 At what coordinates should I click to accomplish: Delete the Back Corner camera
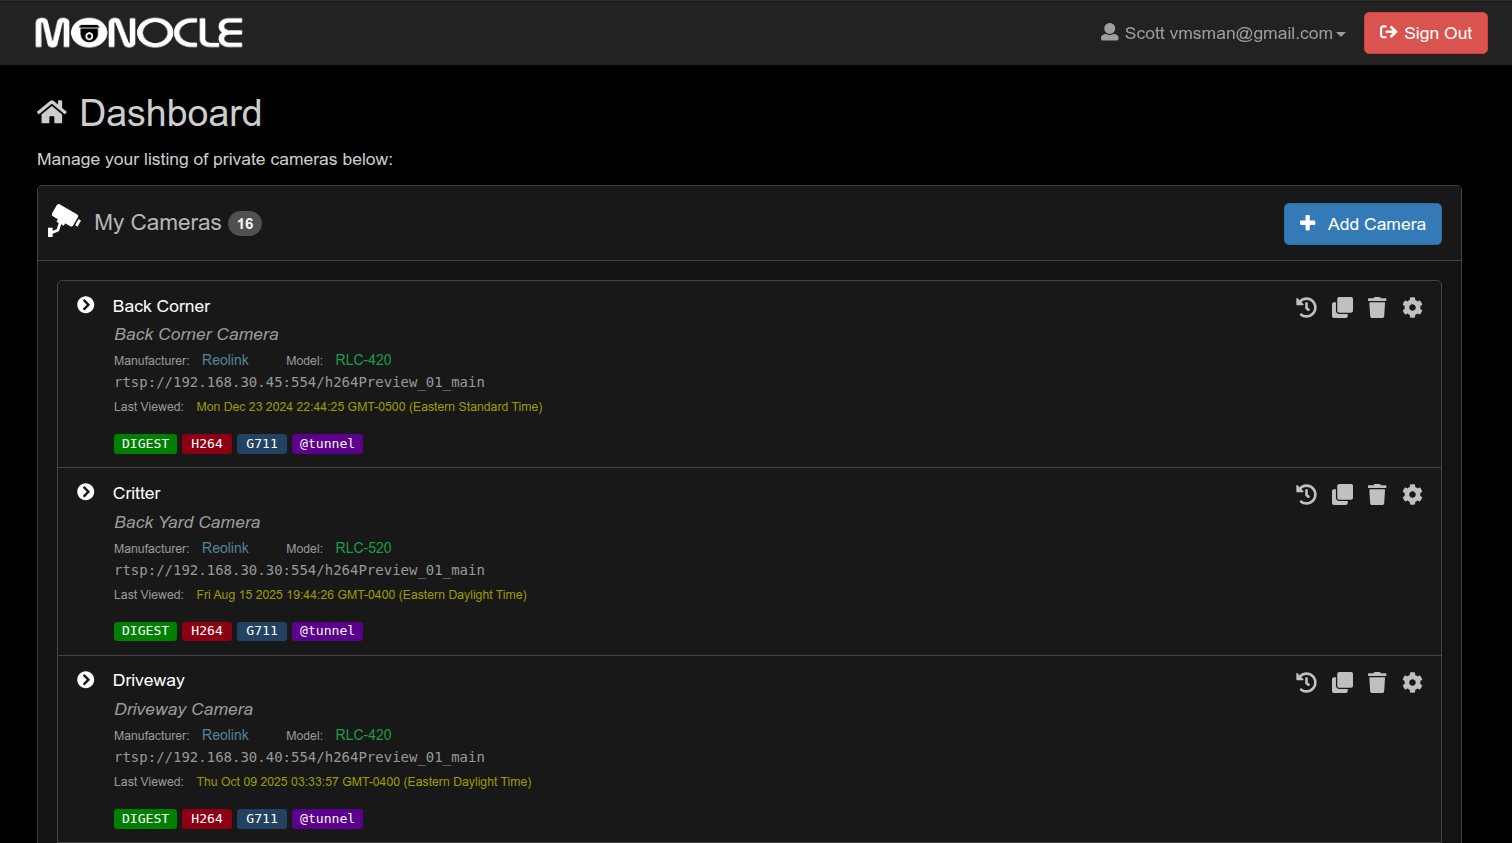tap(1377, 307)
